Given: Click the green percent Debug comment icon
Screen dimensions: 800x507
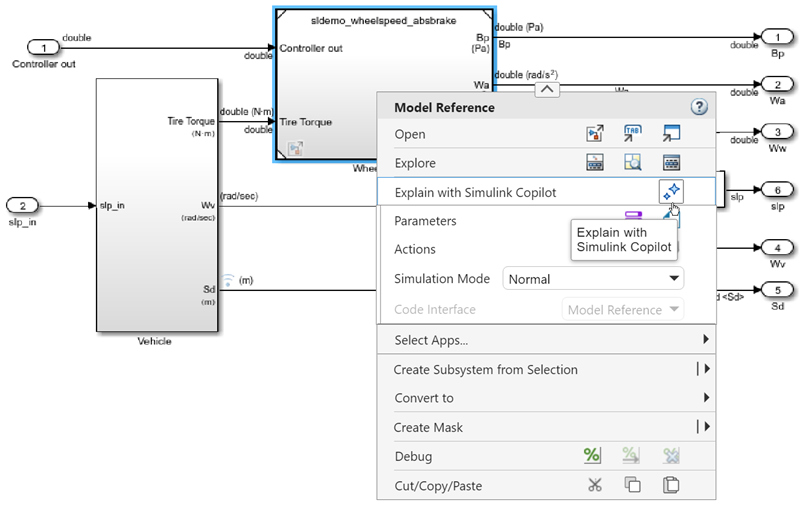Looking at the screenshot, I should tap(592, 456).
